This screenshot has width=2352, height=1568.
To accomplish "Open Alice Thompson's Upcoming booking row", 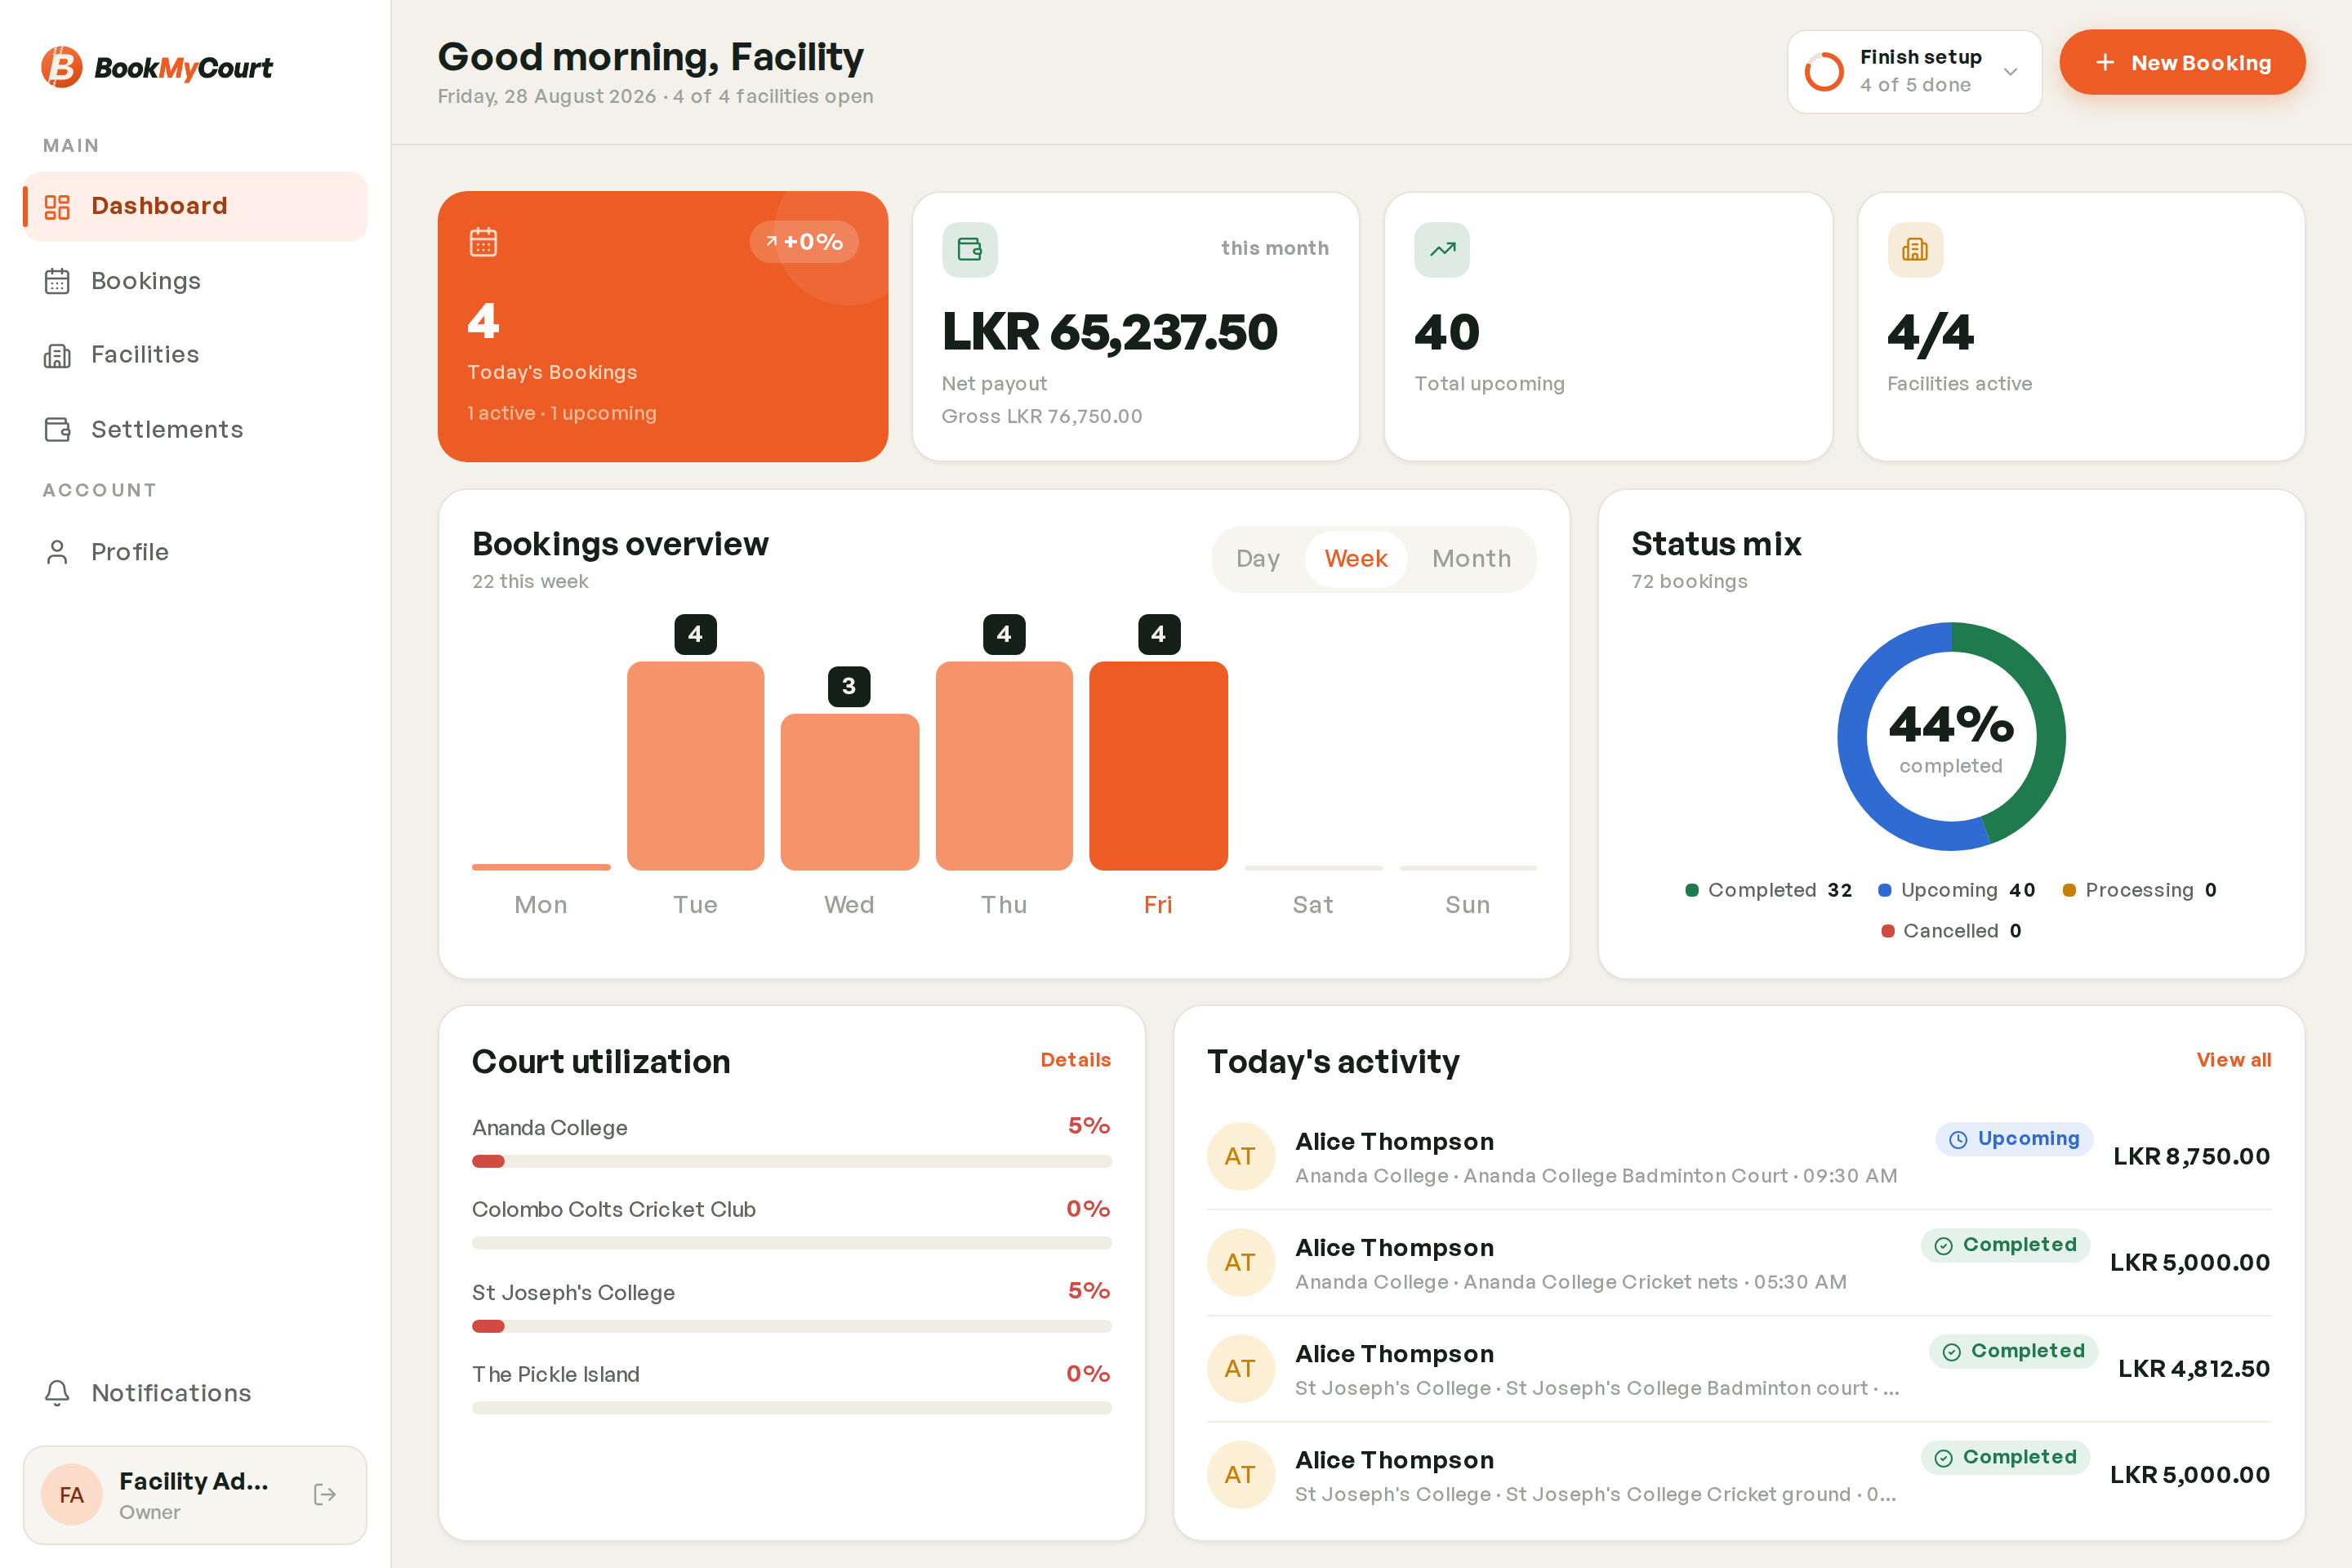I will [x=1738, y=1156].
